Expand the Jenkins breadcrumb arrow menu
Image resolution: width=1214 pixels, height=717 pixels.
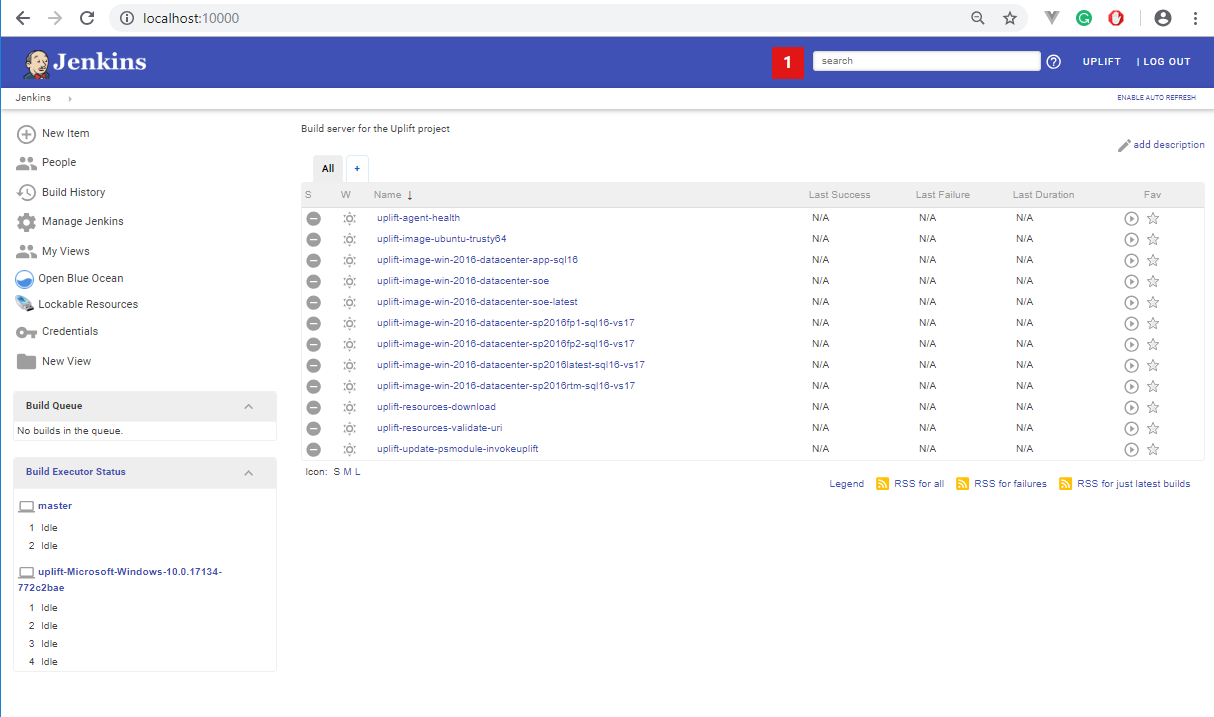coord(70,98)
